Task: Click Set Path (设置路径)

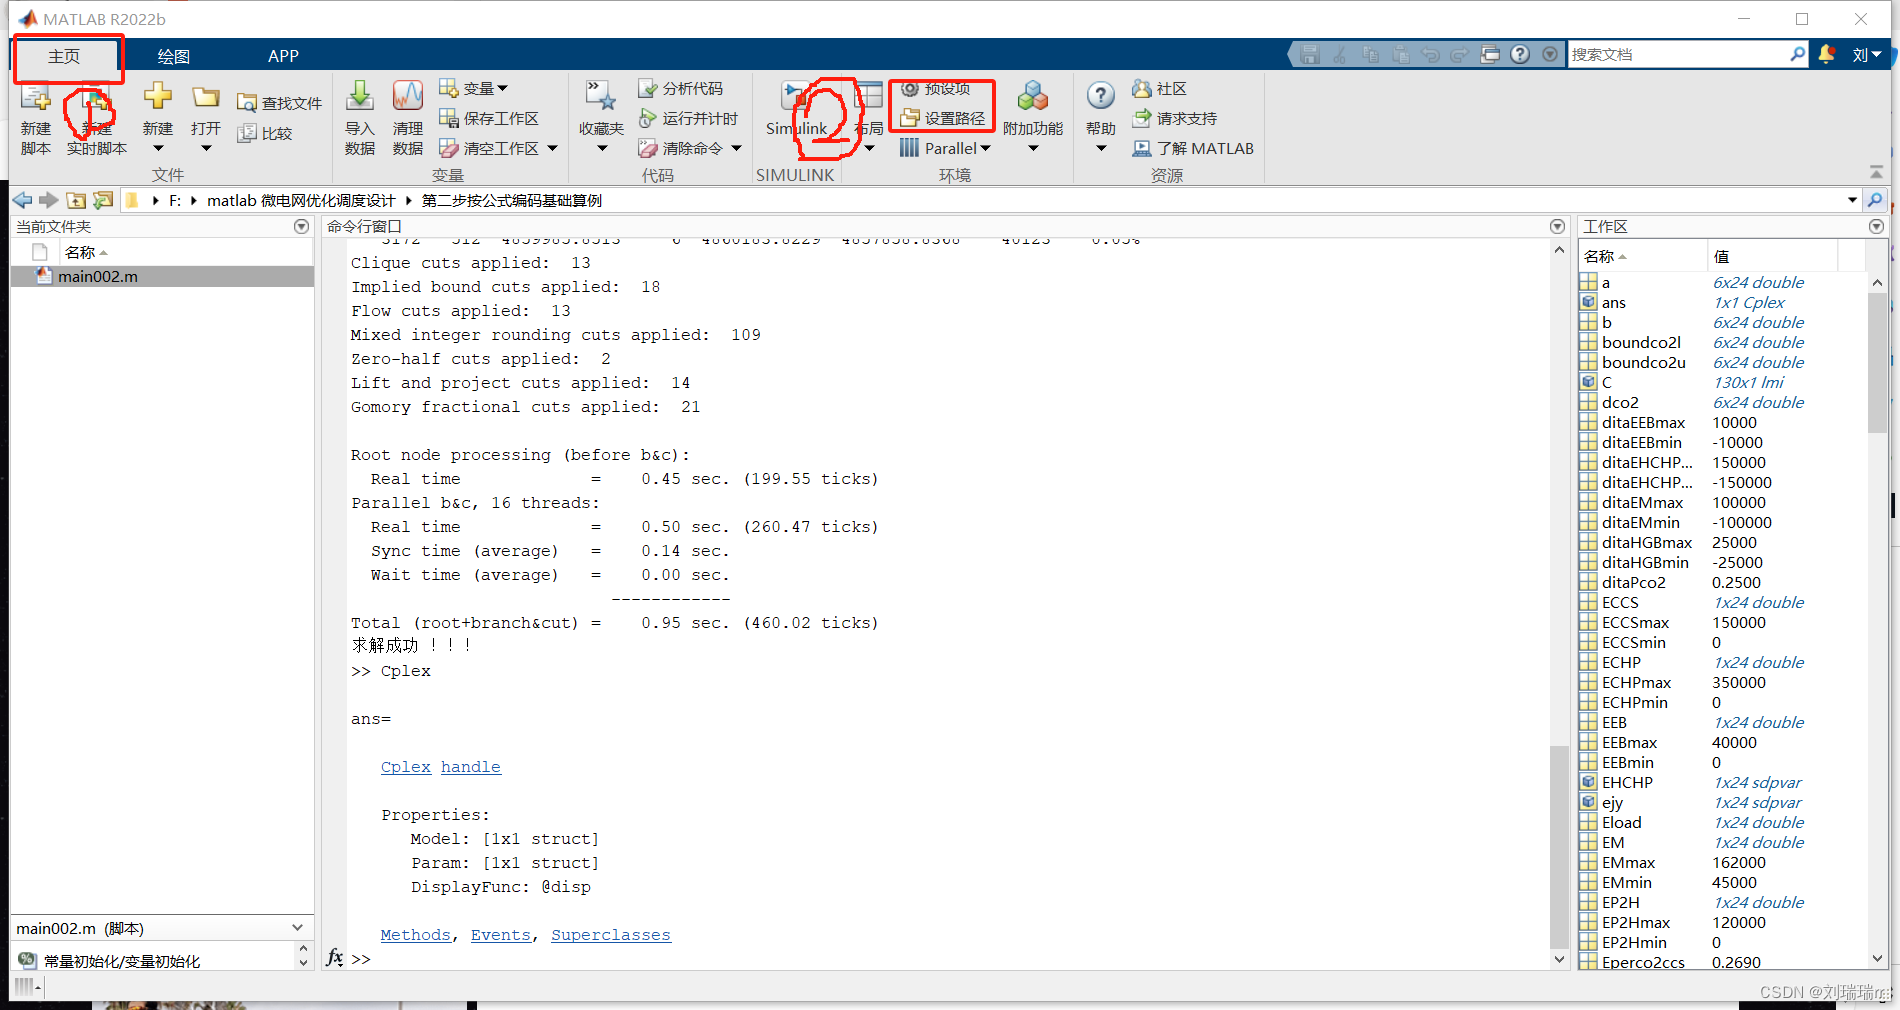Action: coord(942,118)
